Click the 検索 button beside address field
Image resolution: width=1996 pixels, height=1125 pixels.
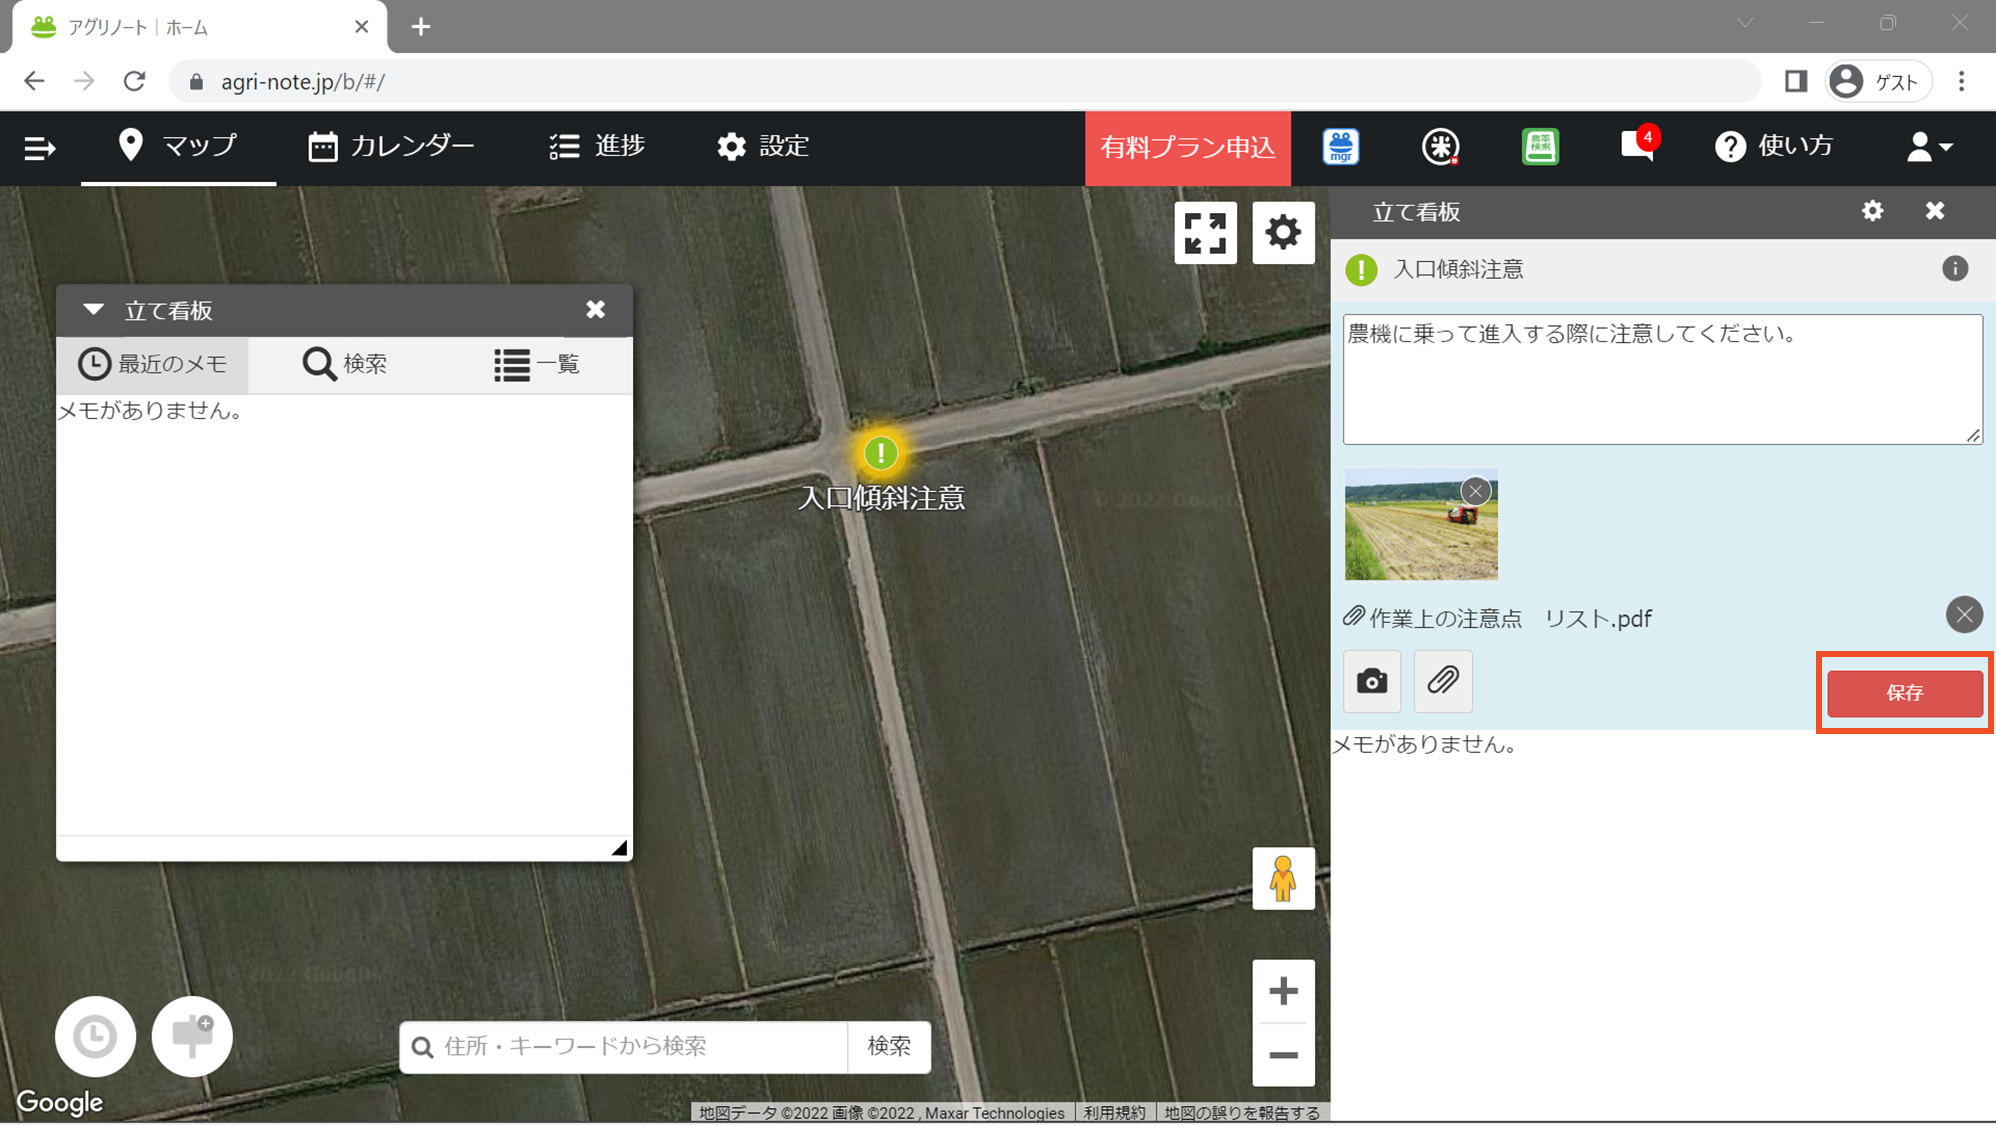pyautogui.click(x=889, y=1047)
